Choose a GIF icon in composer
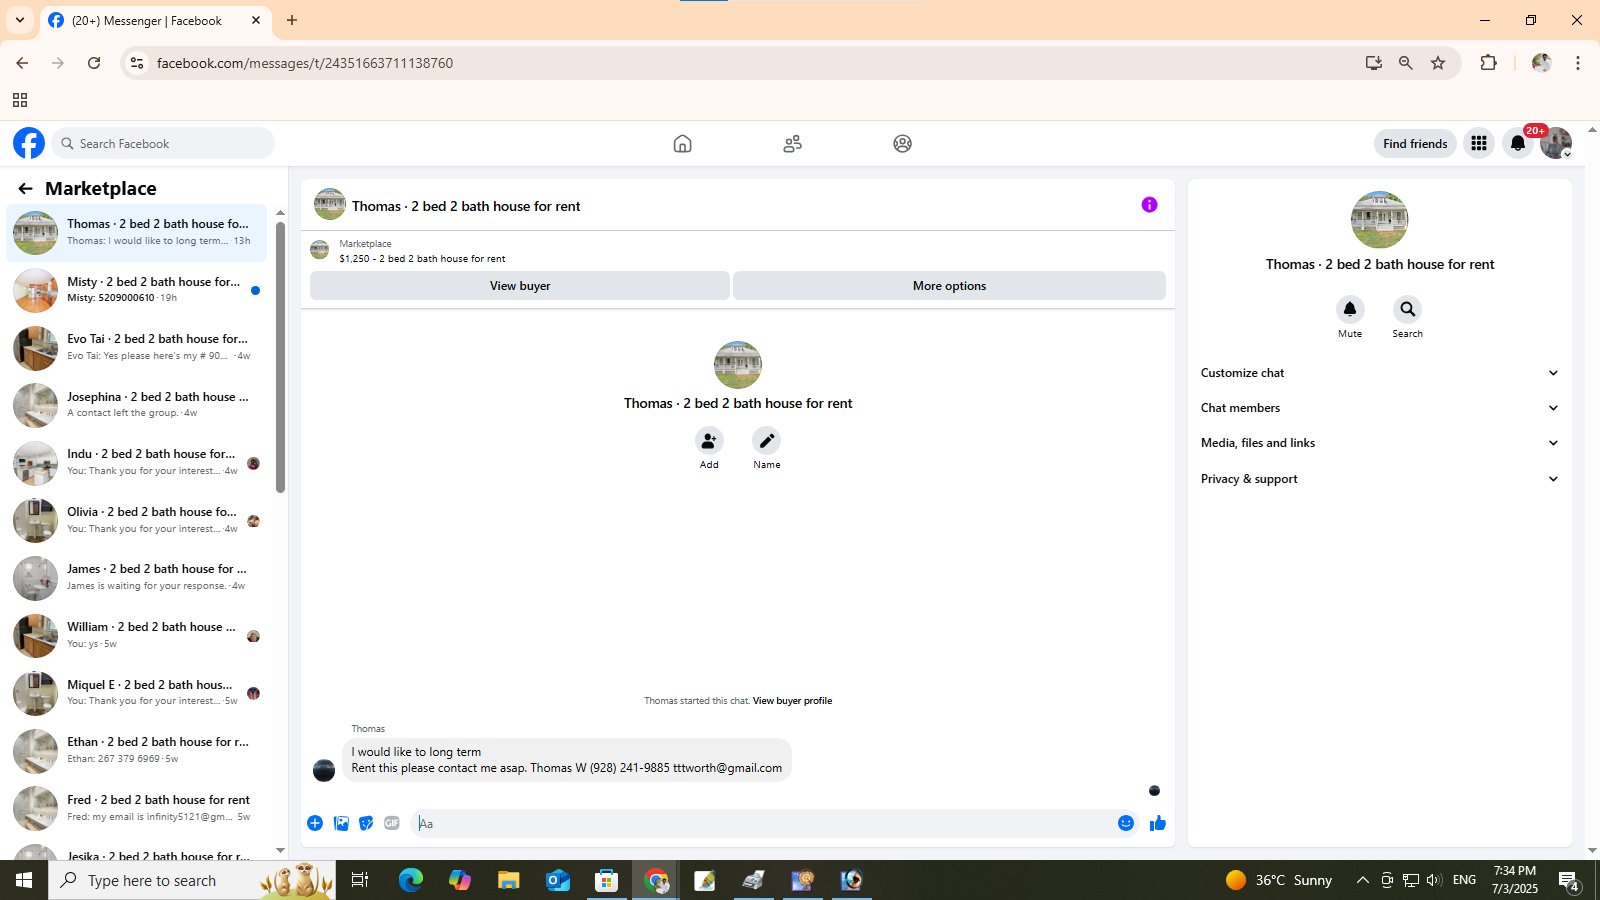 (392, 823)
